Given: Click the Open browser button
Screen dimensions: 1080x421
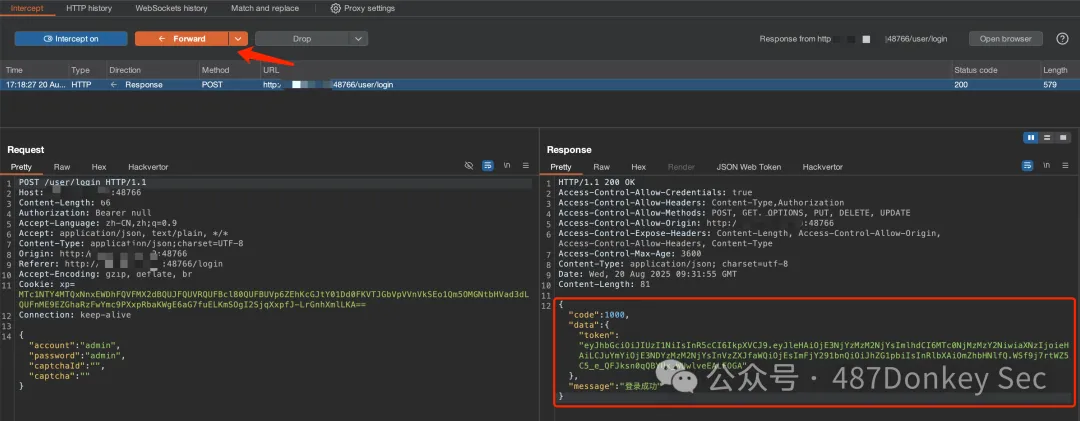Looking at the screenshot, I should click(1005, 39).
